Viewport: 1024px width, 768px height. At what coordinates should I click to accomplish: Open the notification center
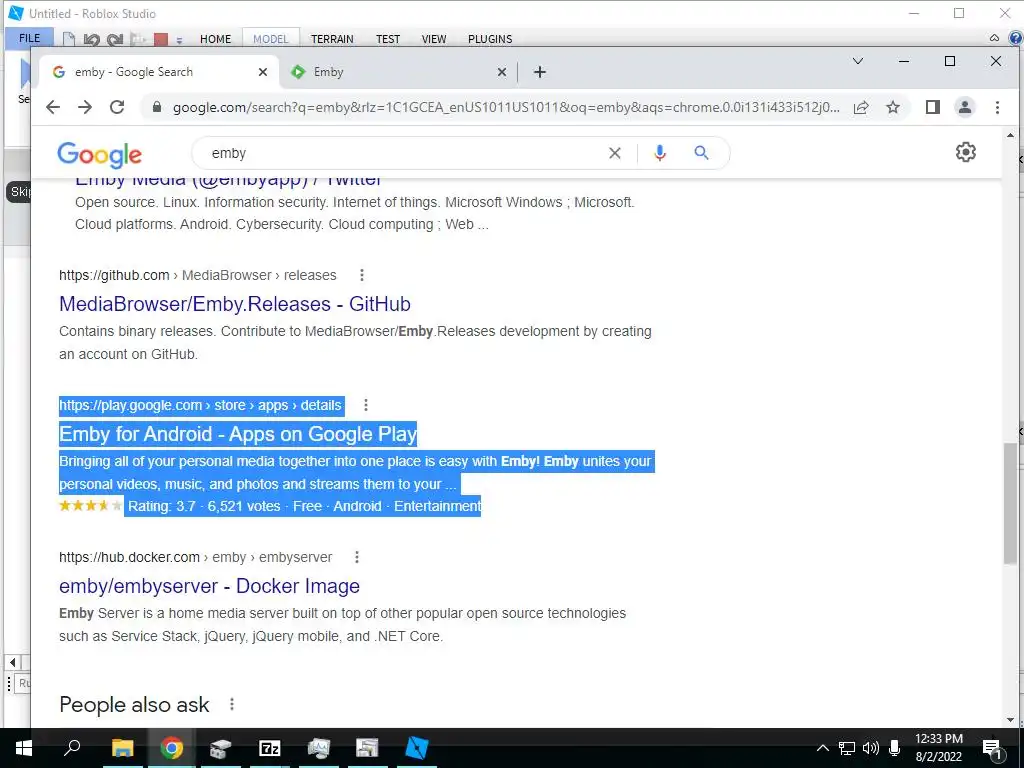993,748
